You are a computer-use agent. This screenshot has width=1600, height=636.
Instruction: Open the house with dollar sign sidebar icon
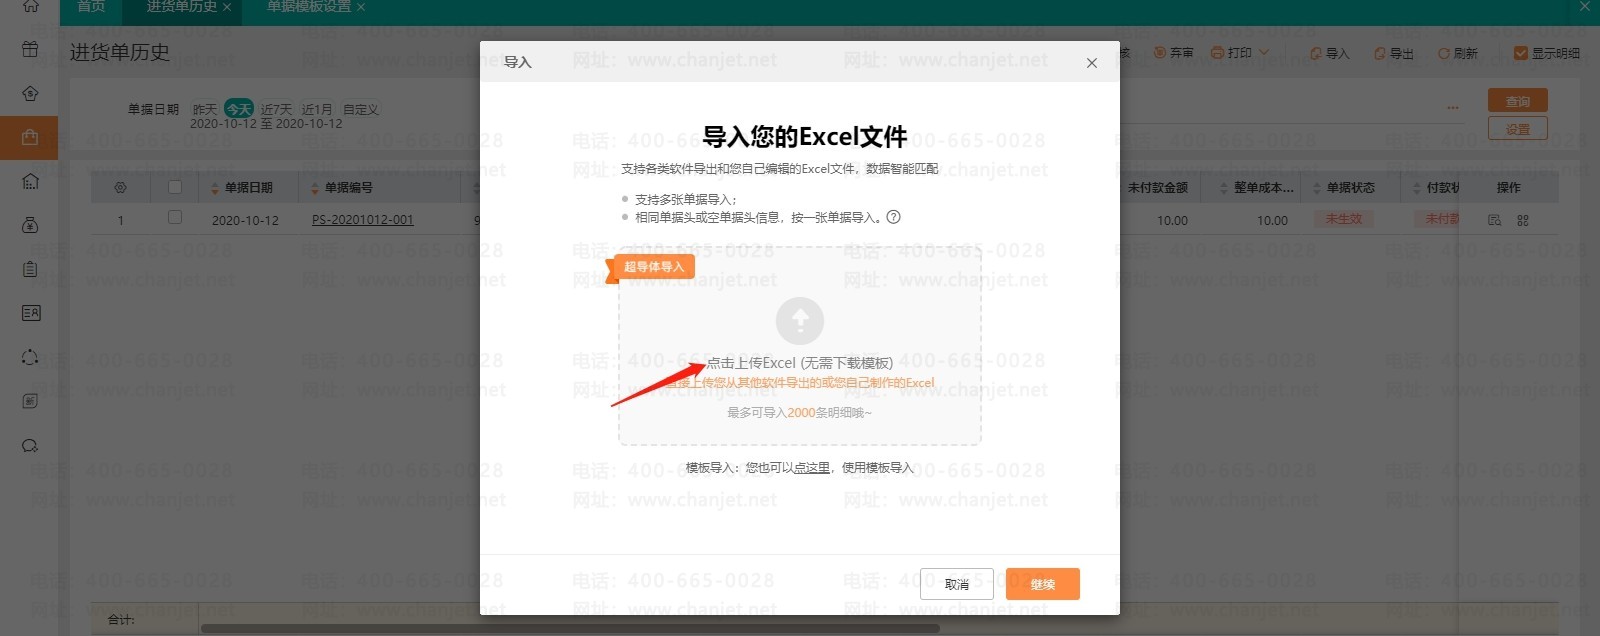tap(30, 94)
